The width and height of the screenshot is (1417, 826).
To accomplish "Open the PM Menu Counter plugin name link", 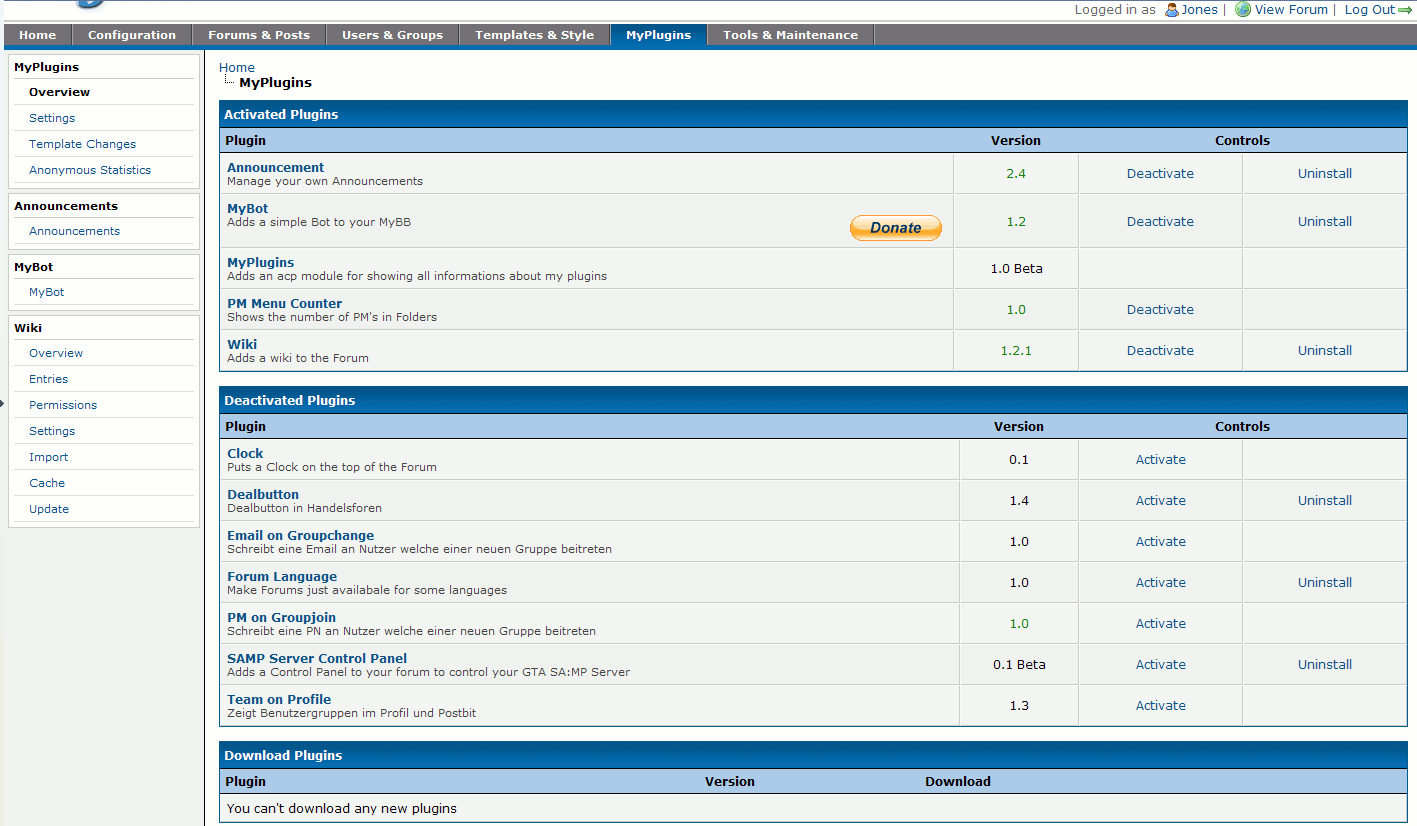I will point(284,304).
